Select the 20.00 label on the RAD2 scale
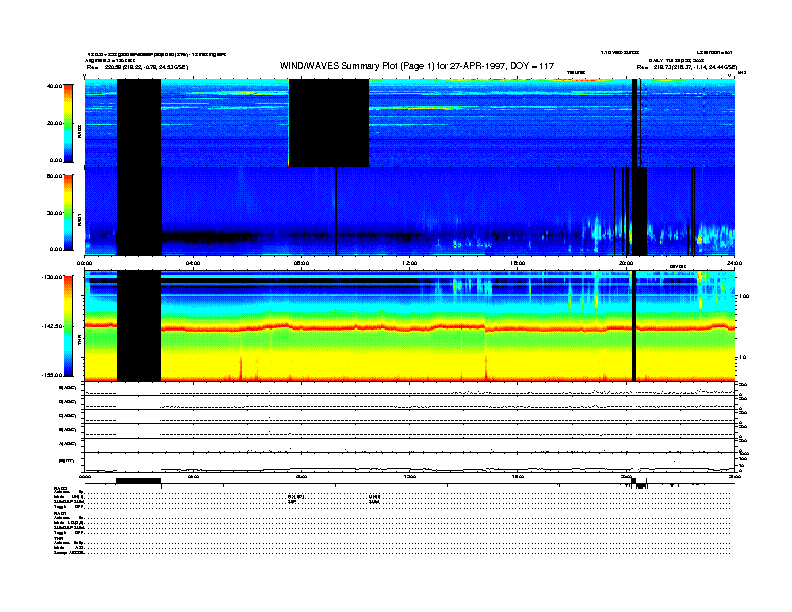This screenshot has height=612, width=792. coord(54,123)
